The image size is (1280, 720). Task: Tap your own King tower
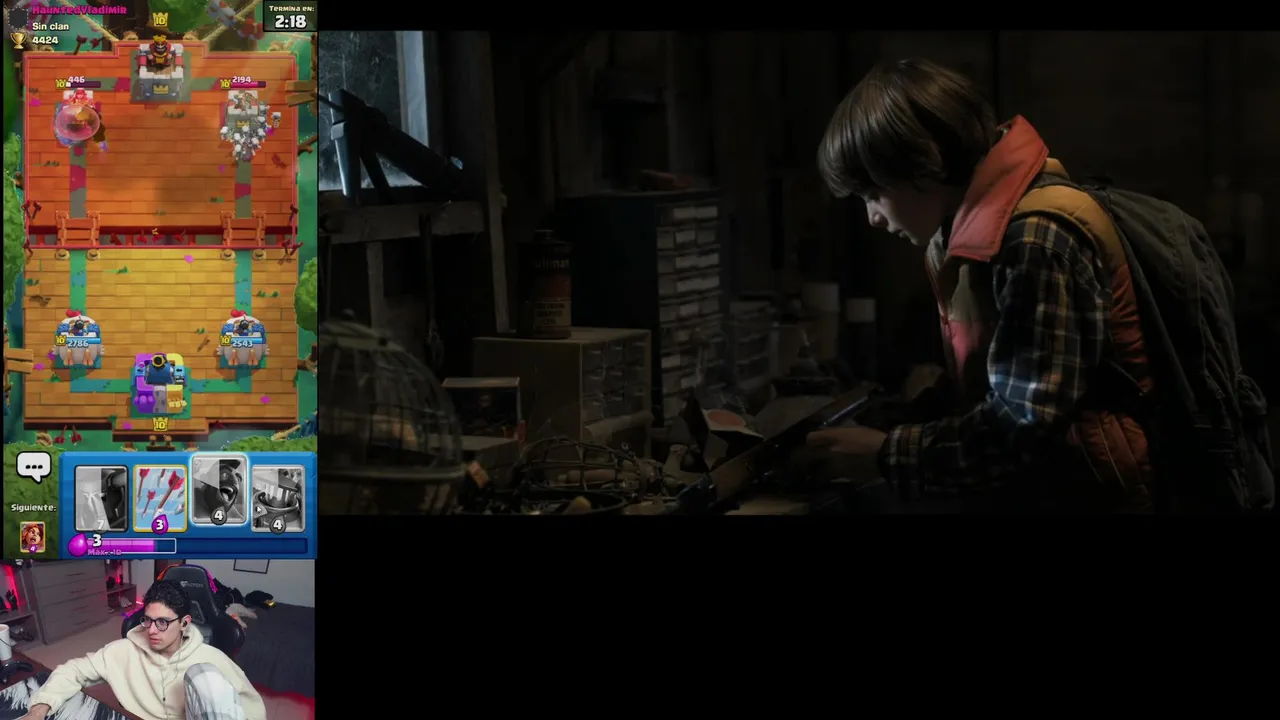click(160, 383)
